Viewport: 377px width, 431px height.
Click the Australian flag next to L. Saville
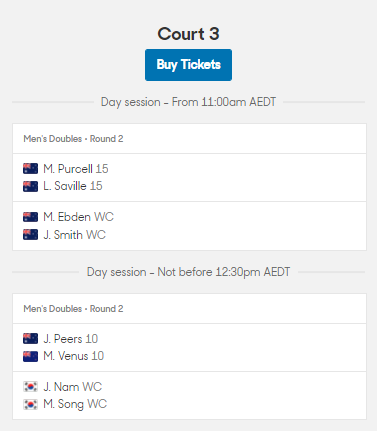(x=30, y=186)
